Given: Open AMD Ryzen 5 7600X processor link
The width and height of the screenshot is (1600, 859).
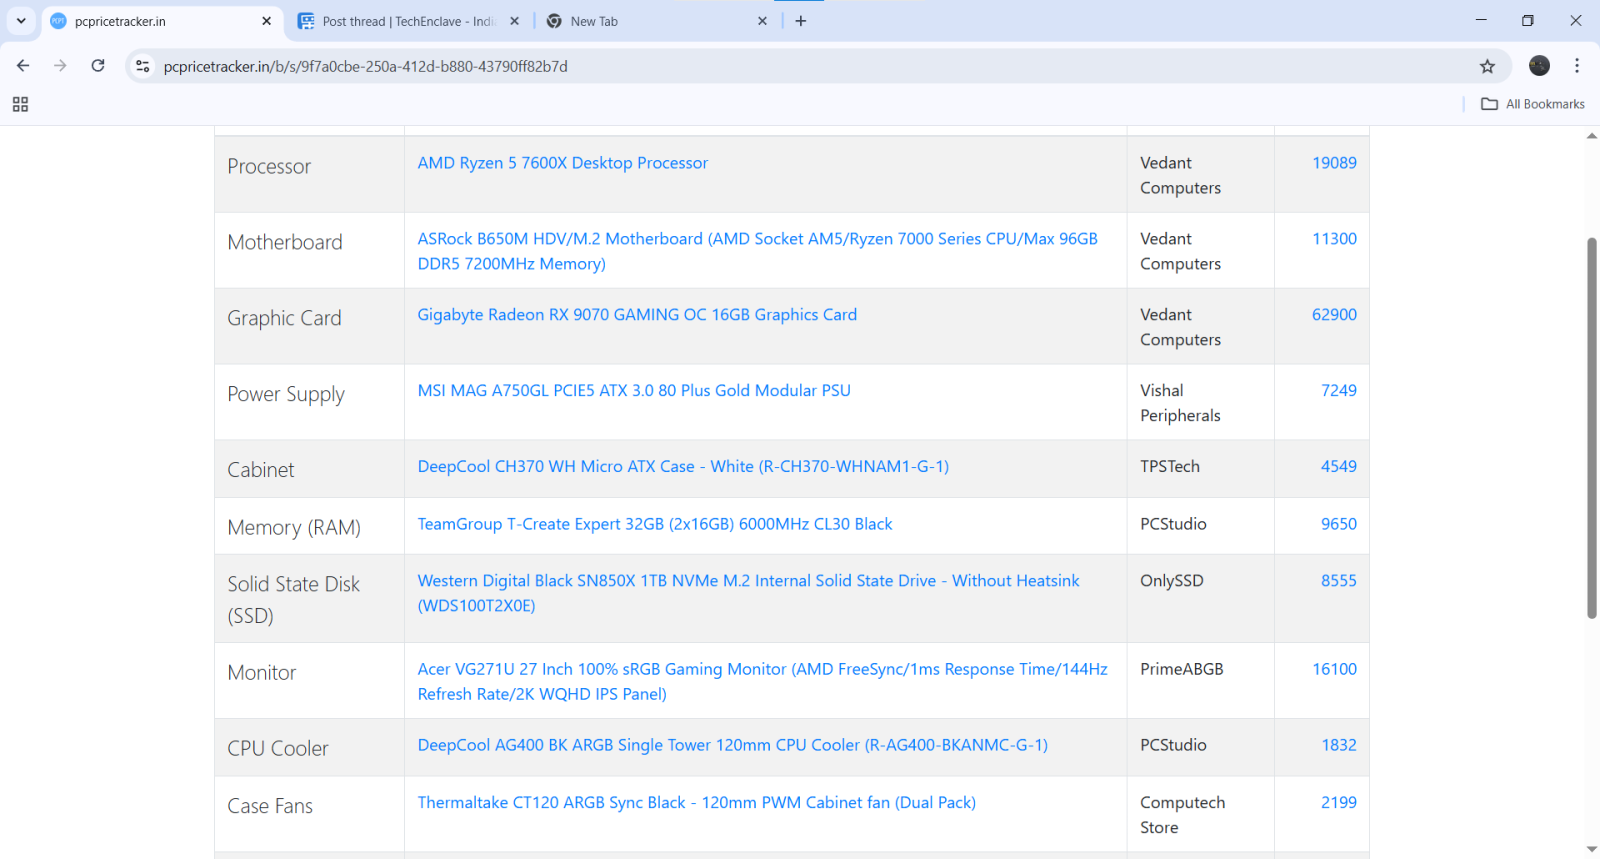Looking at the screenshot, I should point(562,163).
